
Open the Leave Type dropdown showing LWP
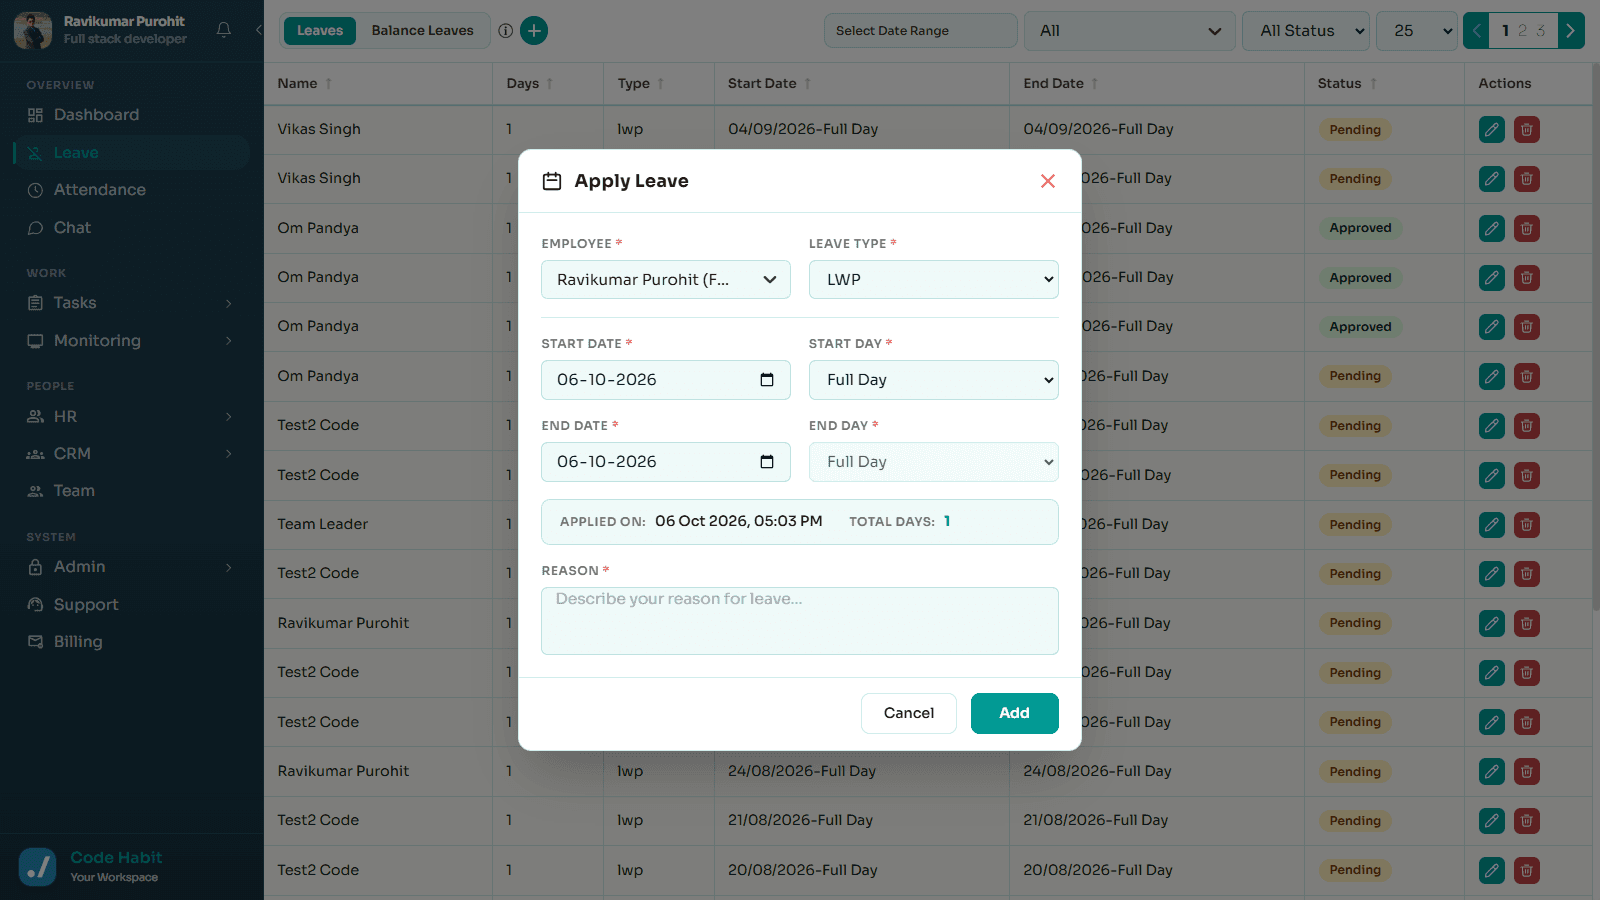tap(934, 280)
